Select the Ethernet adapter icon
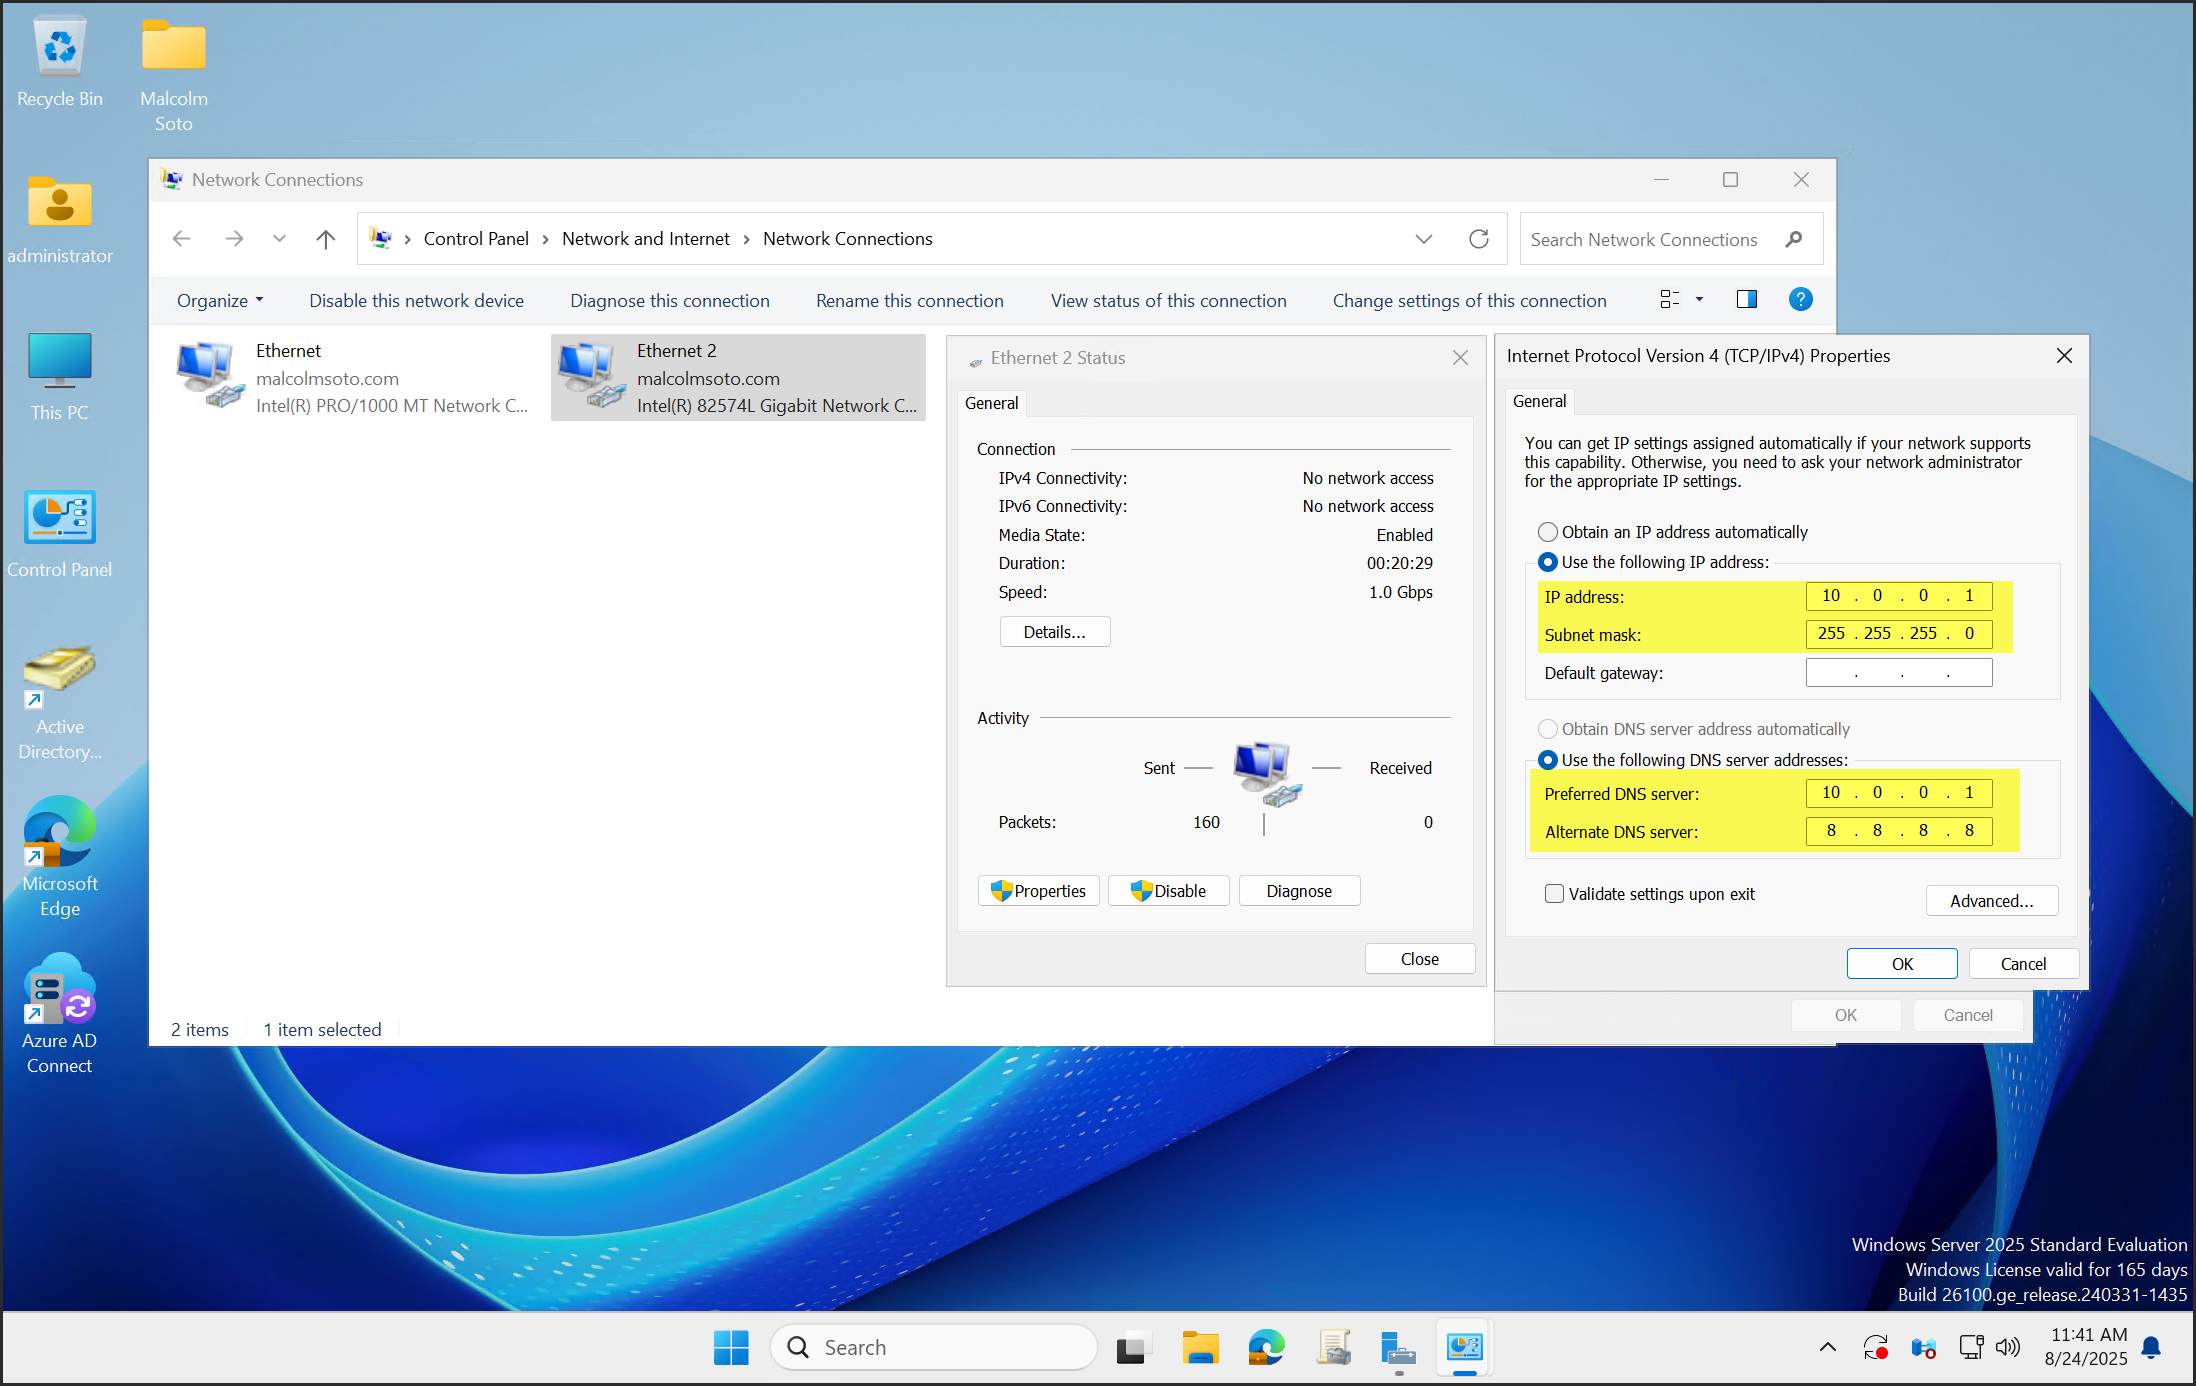The width and height of the screenshot is (2196, 1386). 209,376
